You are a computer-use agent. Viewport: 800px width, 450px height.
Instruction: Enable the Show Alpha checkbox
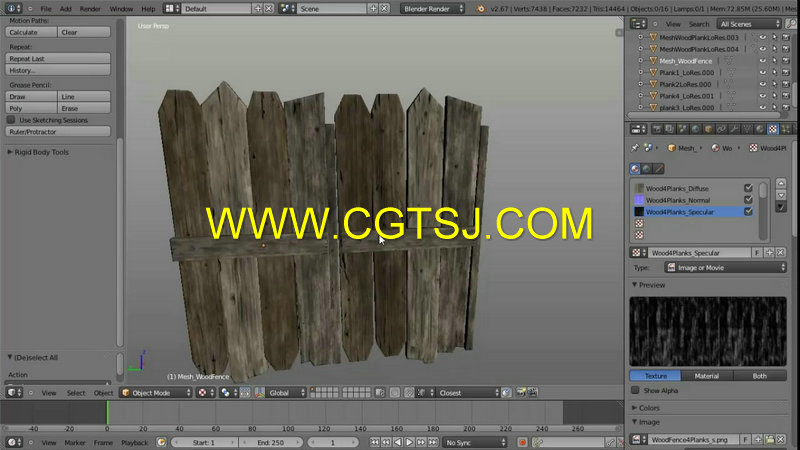click(x=635, y=390)
